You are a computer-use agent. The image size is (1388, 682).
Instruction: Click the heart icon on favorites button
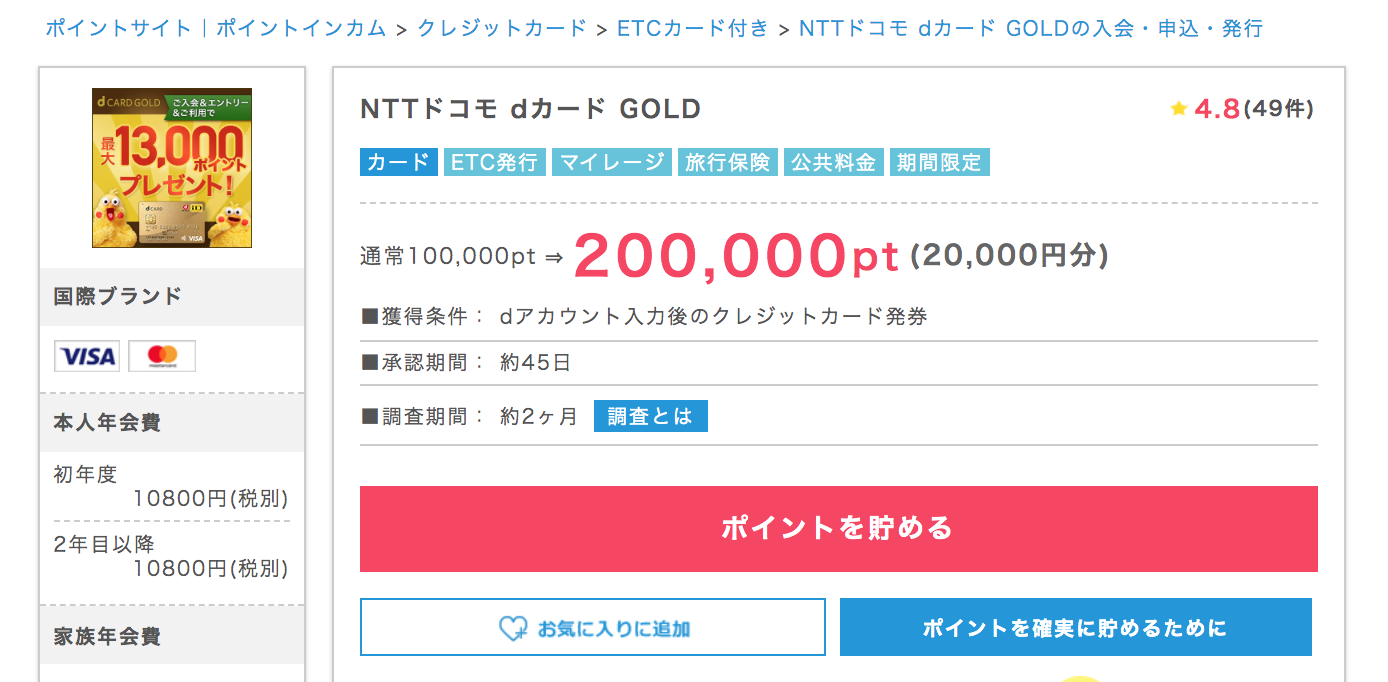[x=512, y=628]
